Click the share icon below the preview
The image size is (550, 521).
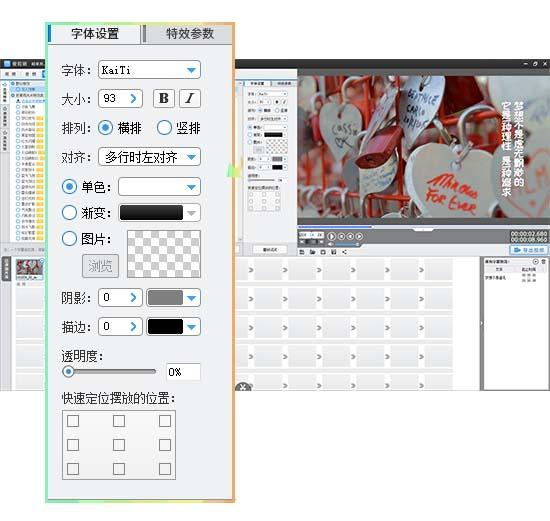click(344, 252)
